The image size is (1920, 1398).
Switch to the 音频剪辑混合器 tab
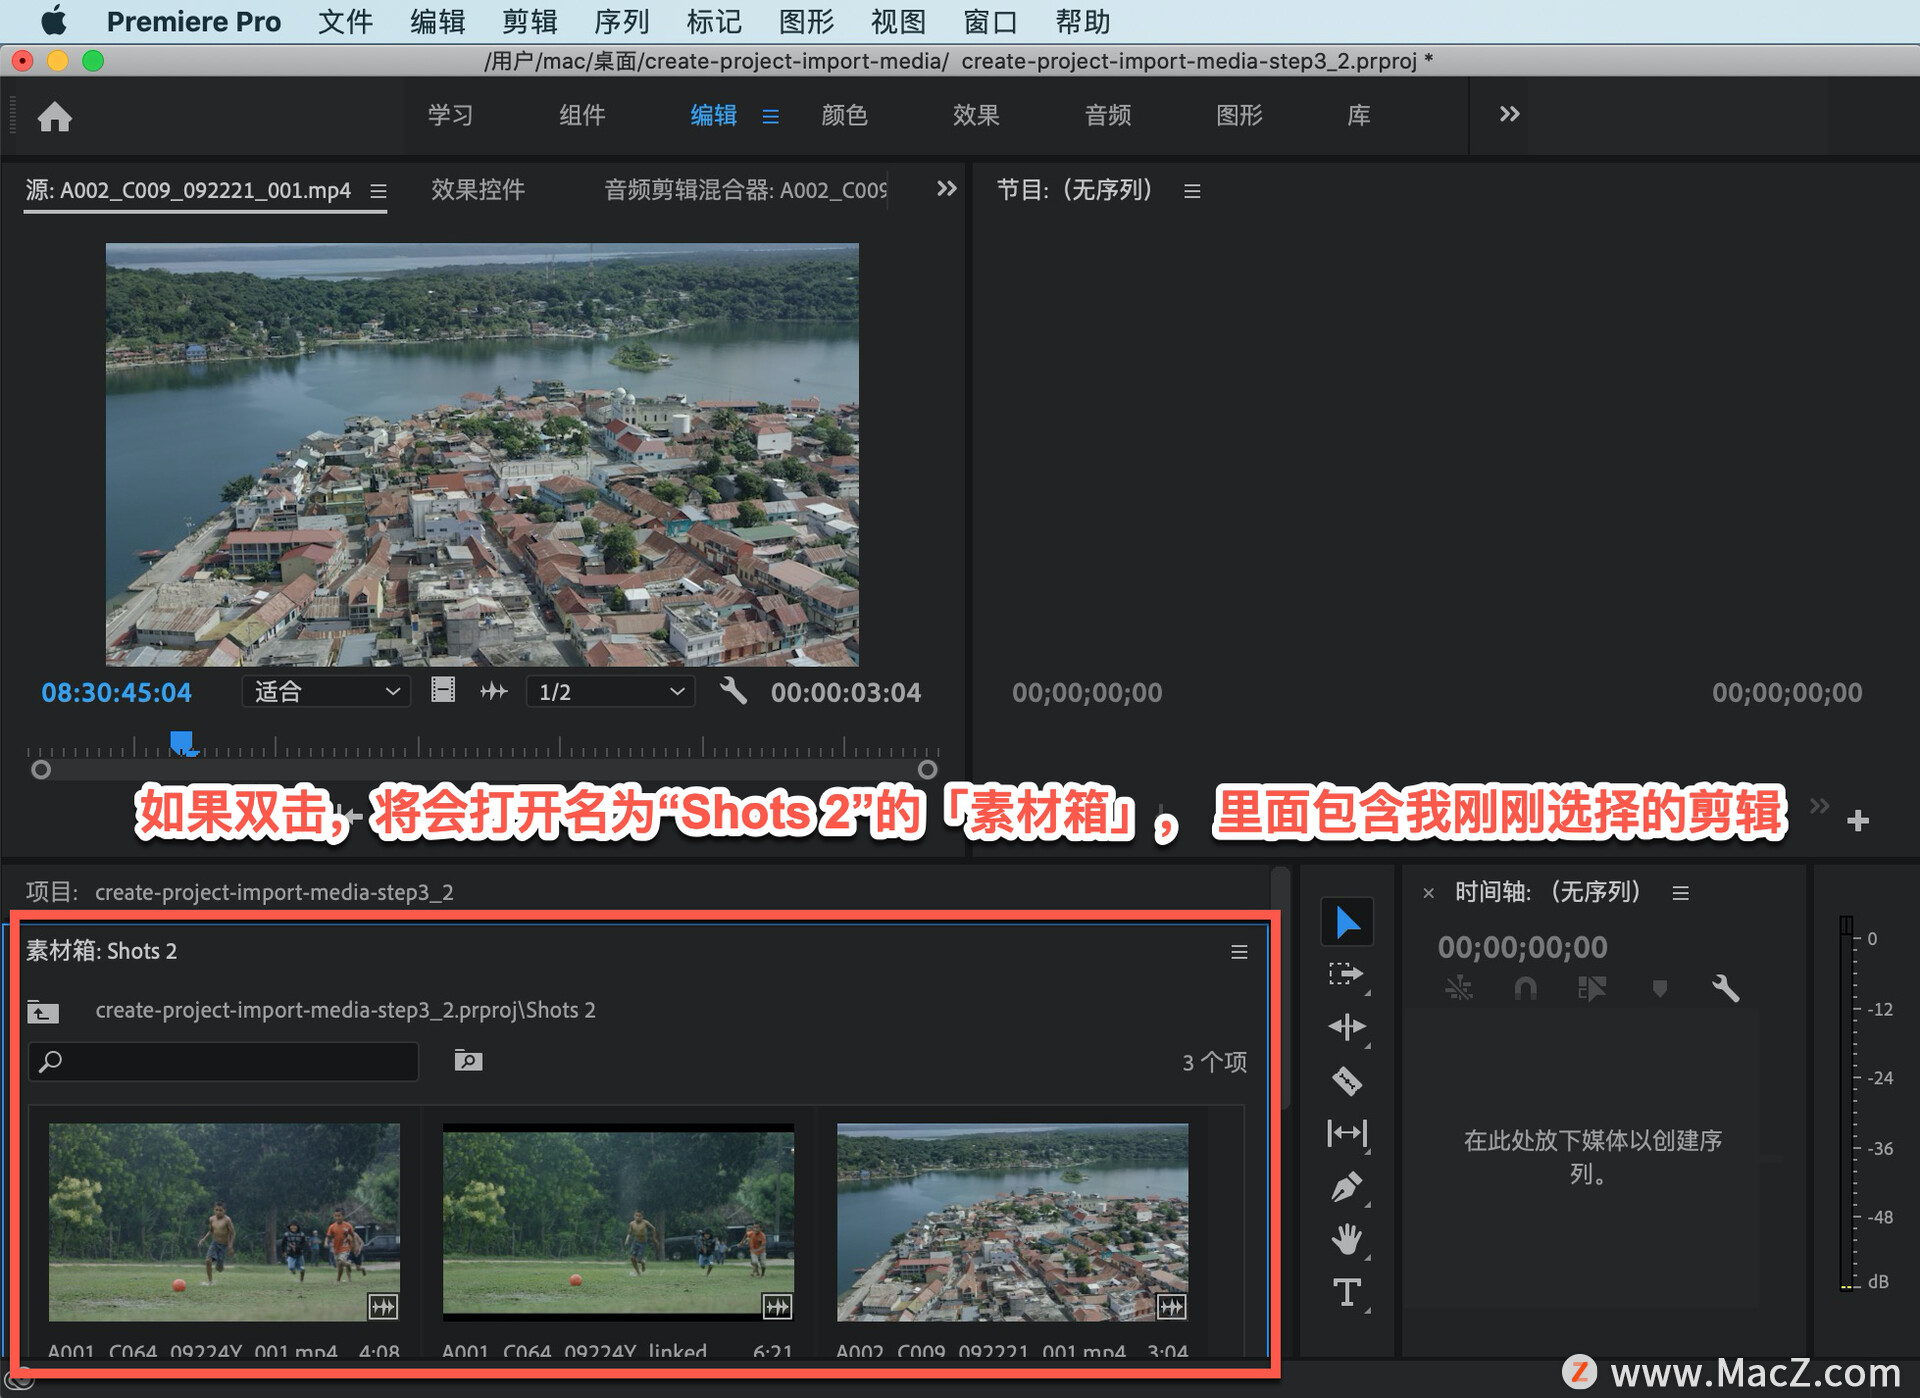[745, 189]
